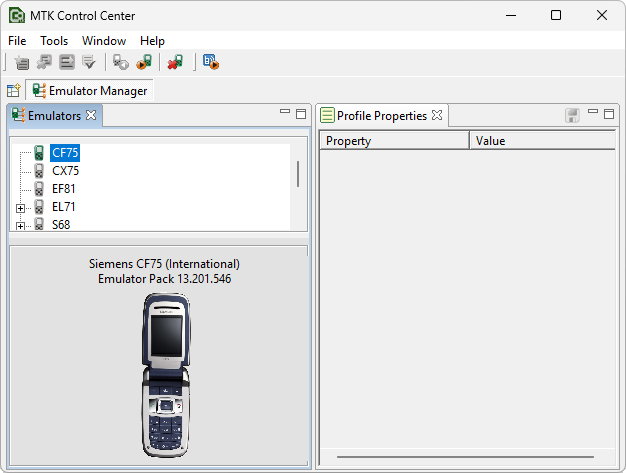The height and width of the screenshot is (473, 626).
Task: Click the Open Perspective icon
Action: [x=14, y=91]
